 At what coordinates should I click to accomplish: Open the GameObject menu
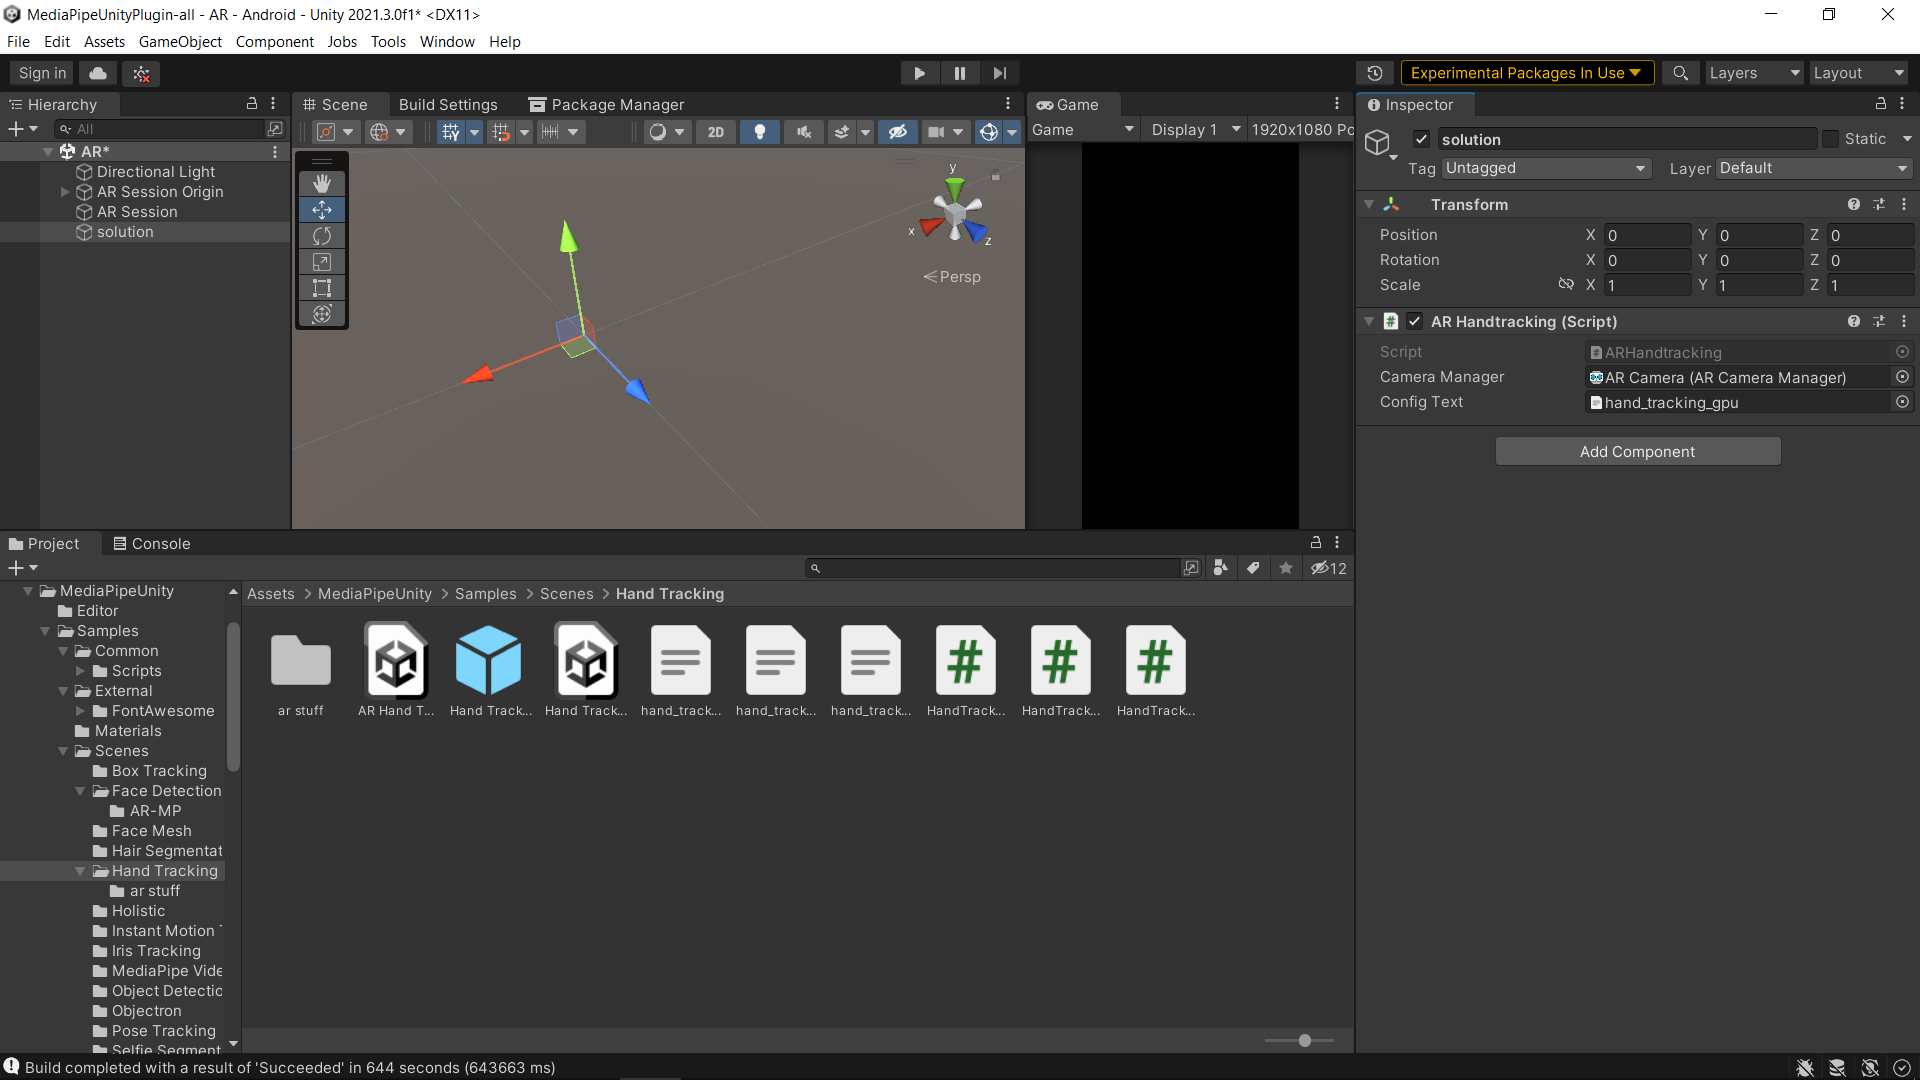(180, 41)
